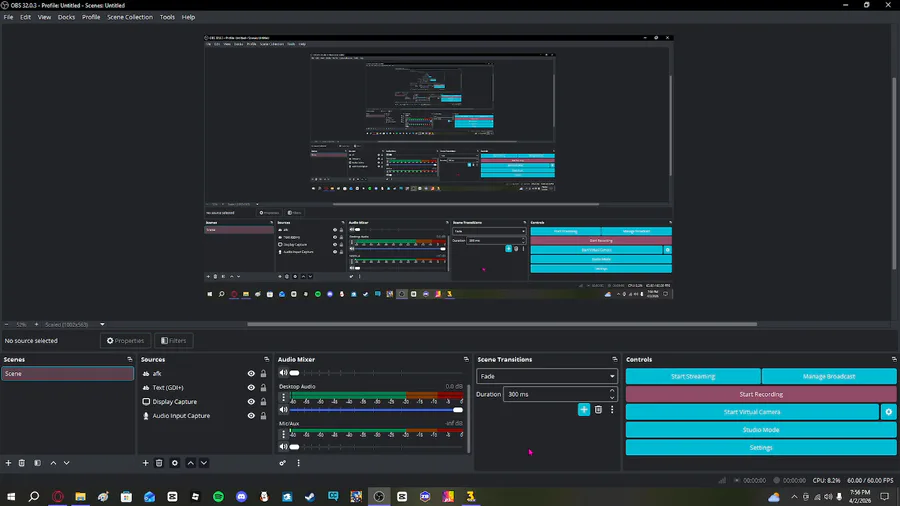Delete selected source with trash icon
The image size is (900, 506).
(x=159, y=463)
